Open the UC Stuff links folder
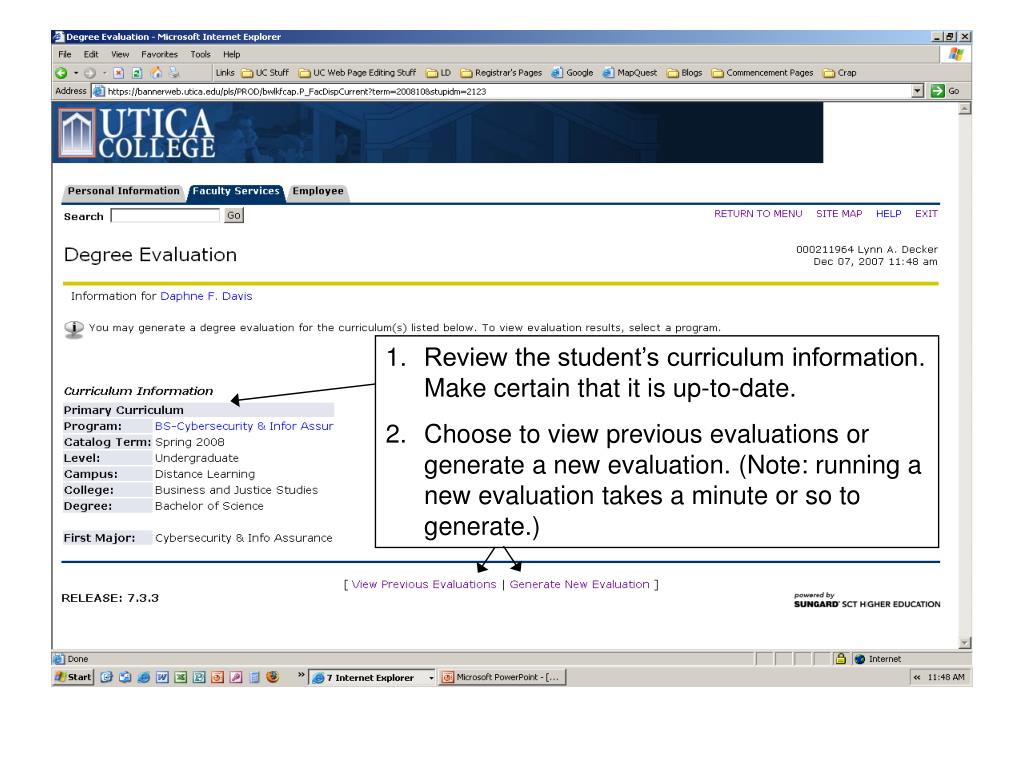Viewport: 1024px width, 768px height. point(264,73)
